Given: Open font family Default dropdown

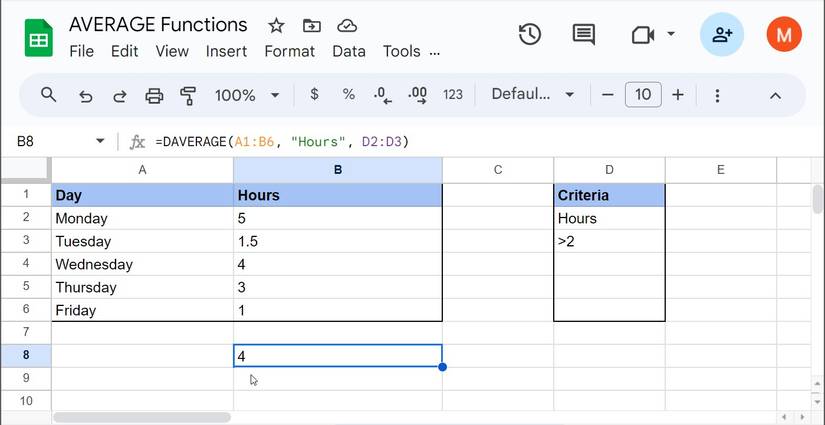Looking at the screenshot, I should (532, 95).
